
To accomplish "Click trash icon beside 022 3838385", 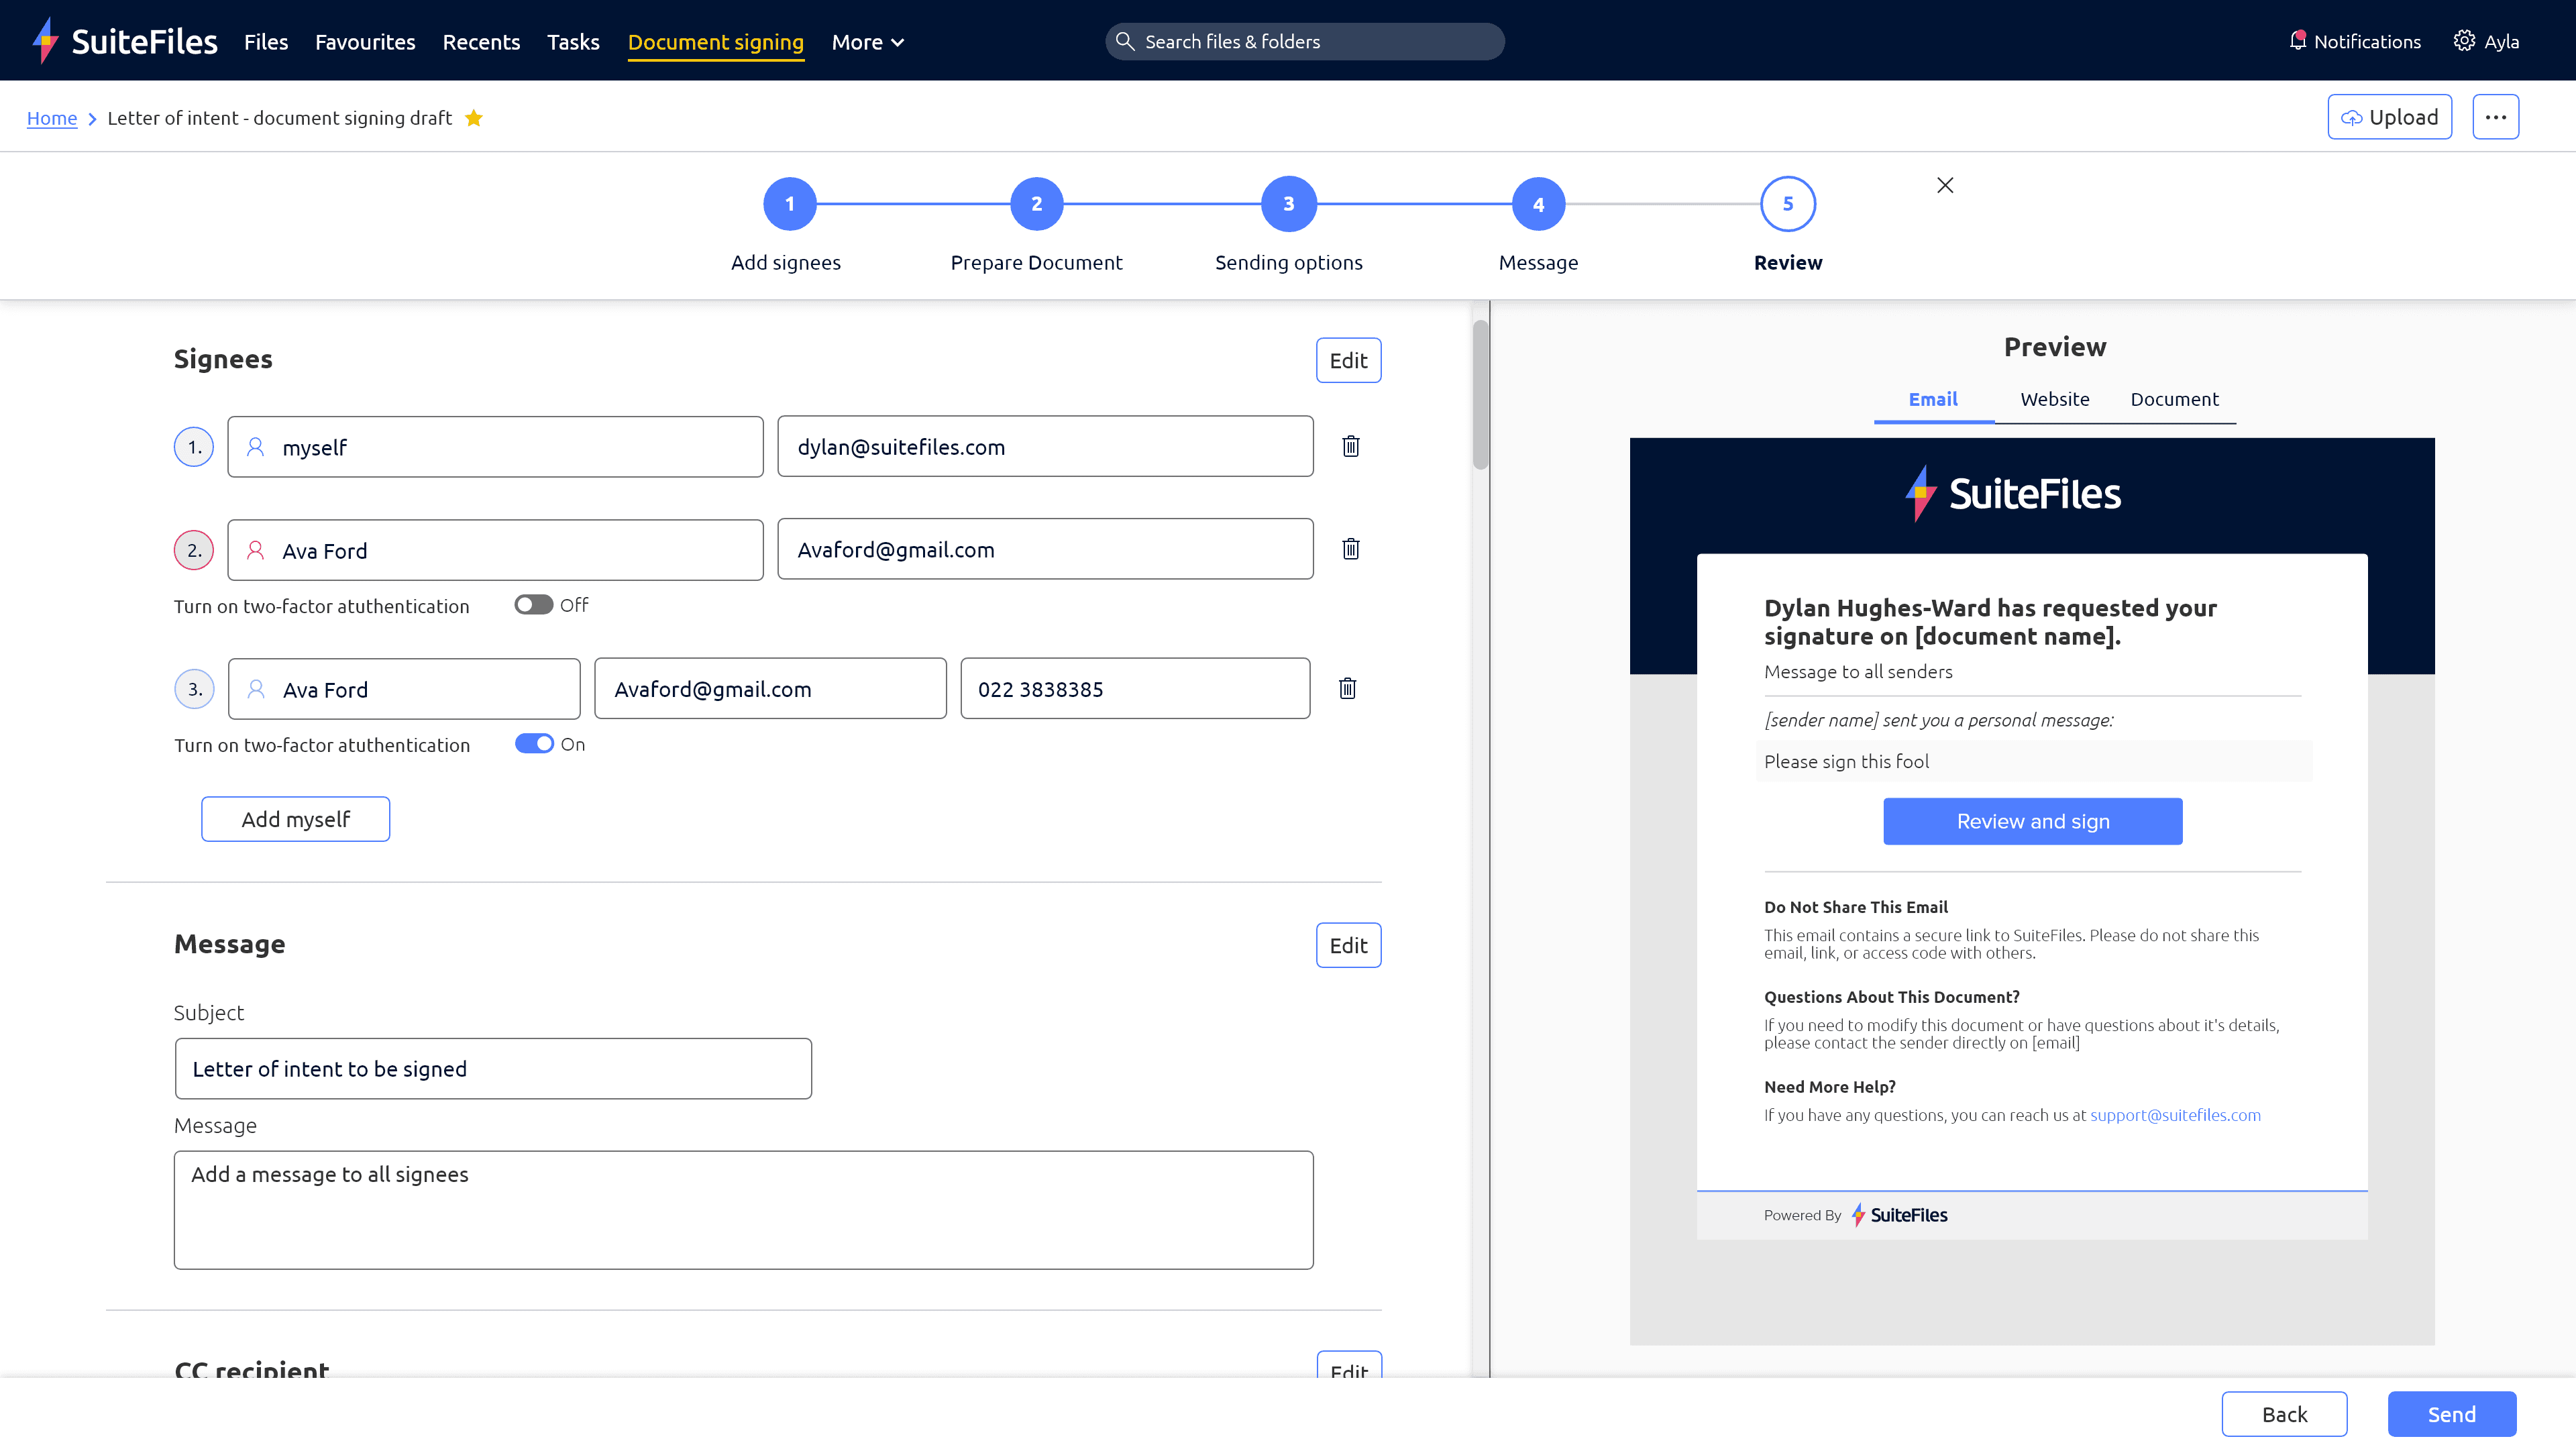I will (x=1347, y=688).
